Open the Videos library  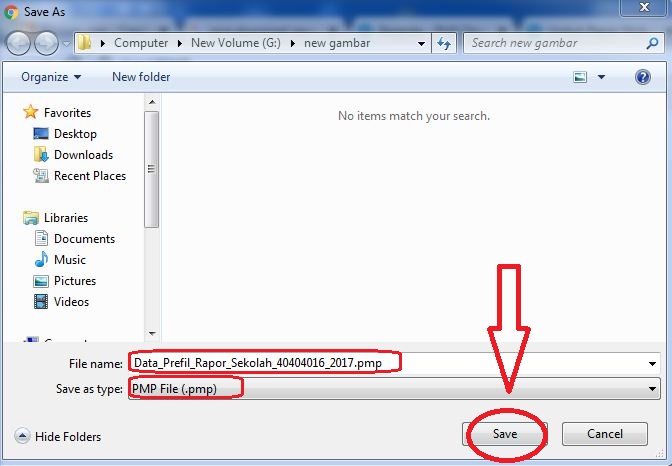pos(71,302)
